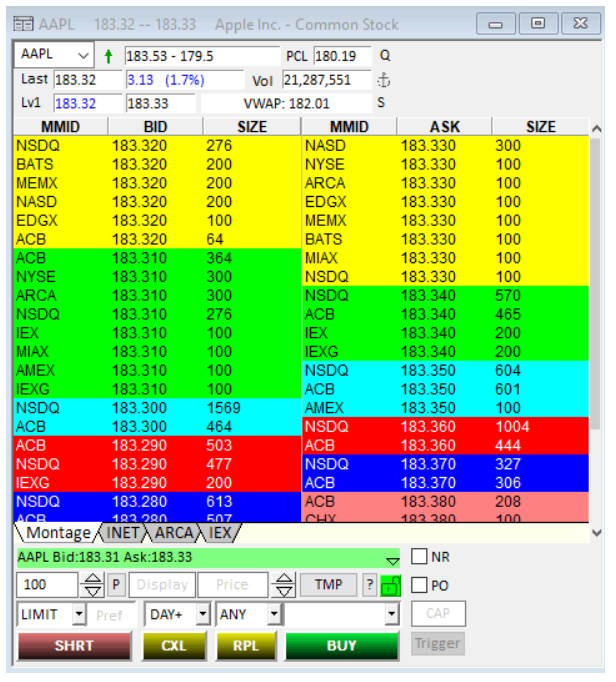Click the quantity field showing 100
Image resolution: width=616 pixels, height=682 pixels.
coord(47,585)
